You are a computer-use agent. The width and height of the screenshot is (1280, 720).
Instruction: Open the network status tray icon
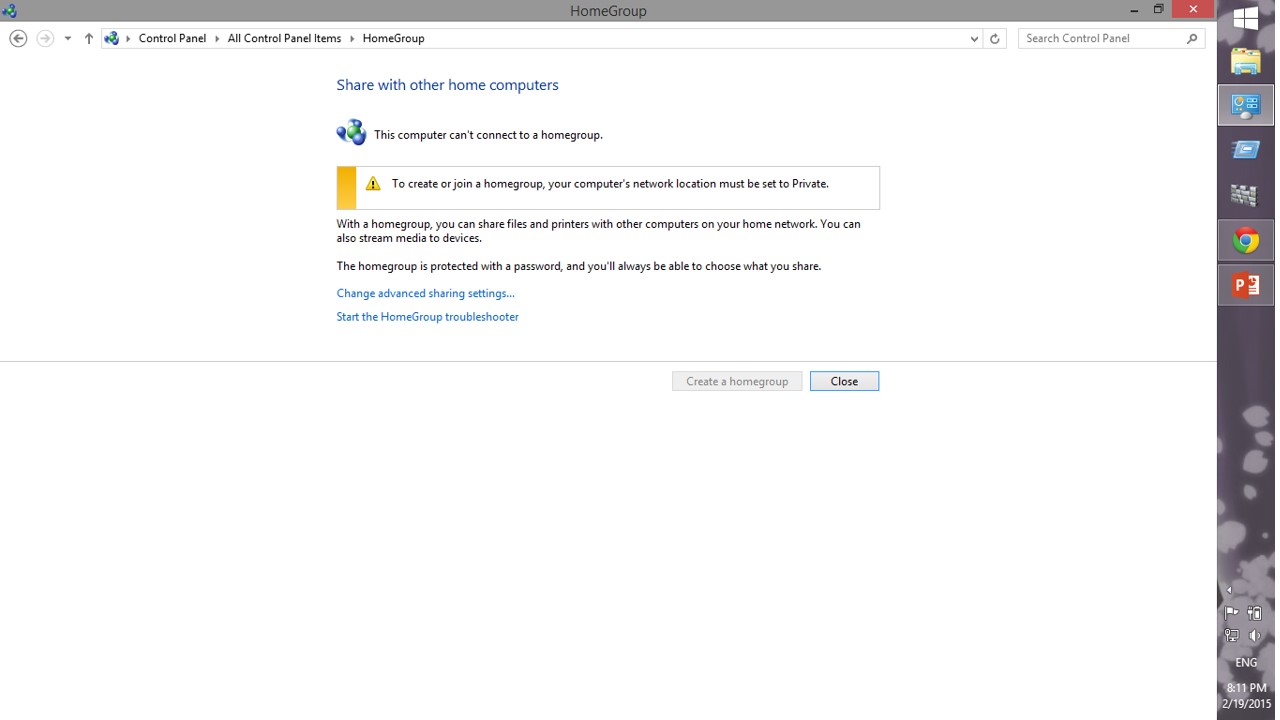(1232, 636)
